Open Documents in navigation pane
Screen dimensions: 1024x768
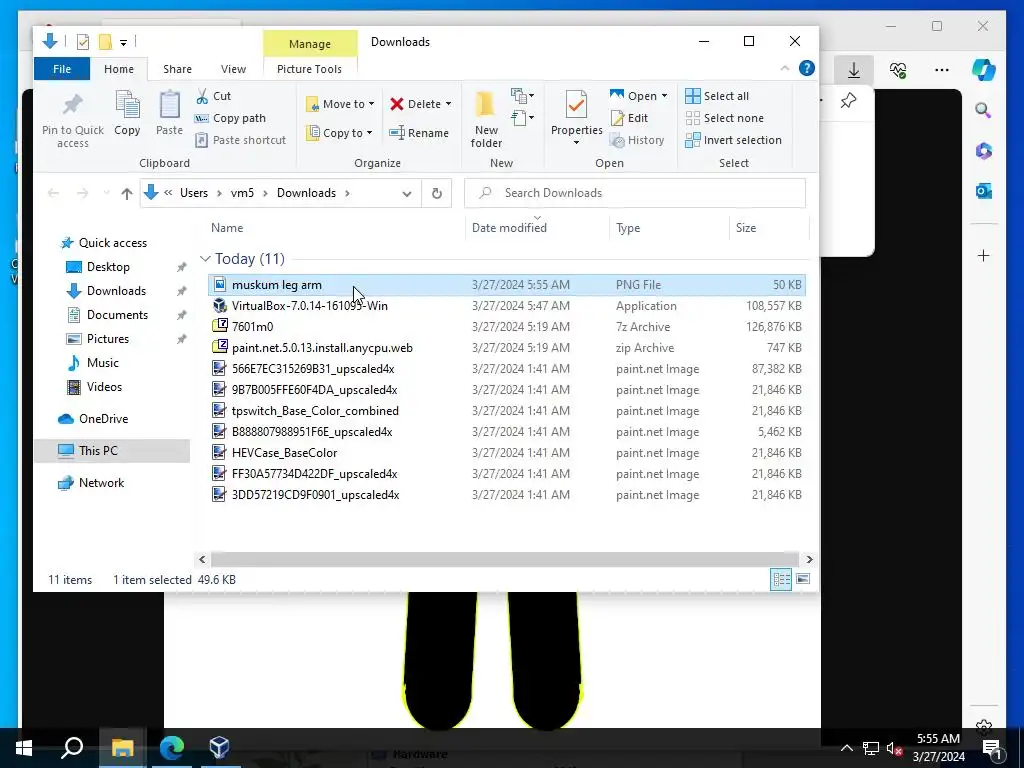[x=118, y=315]
